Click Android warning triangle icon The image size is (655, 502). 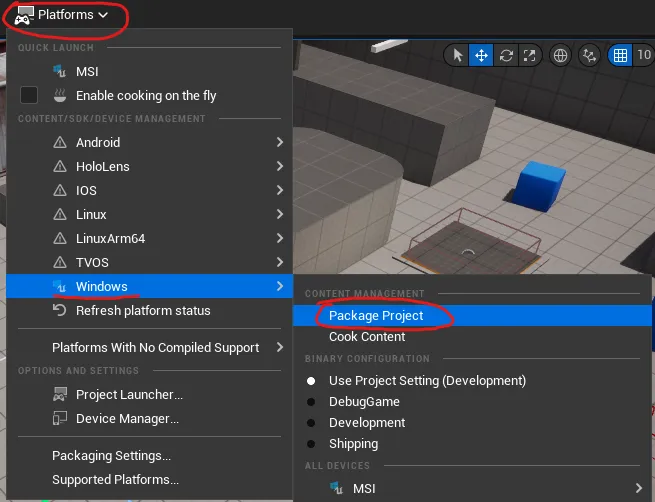tap(60, 142)
